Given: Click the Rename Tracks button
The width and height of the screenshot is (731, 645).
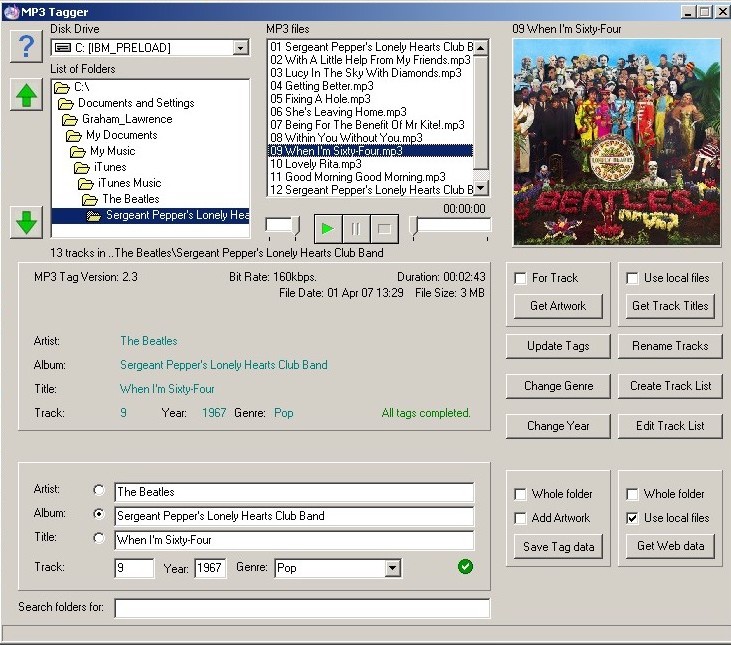Looking at the screenshot, I should pos(670,346).
